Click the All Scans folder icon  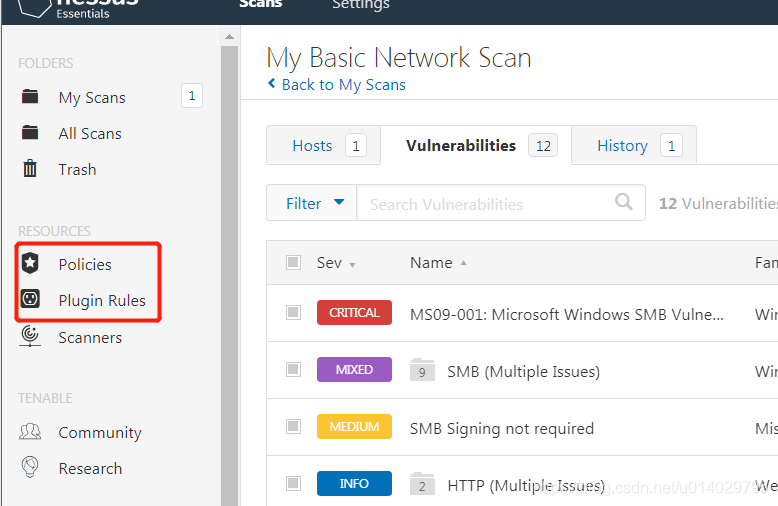pos(30,132)
